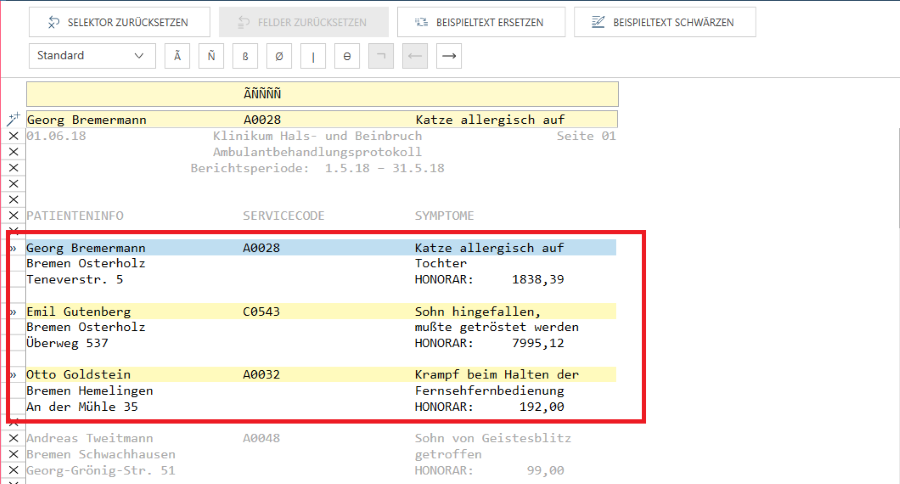Click the ÃÑÑÑÑ selector pattern field
Screen dimensions: 900x484
322,94
